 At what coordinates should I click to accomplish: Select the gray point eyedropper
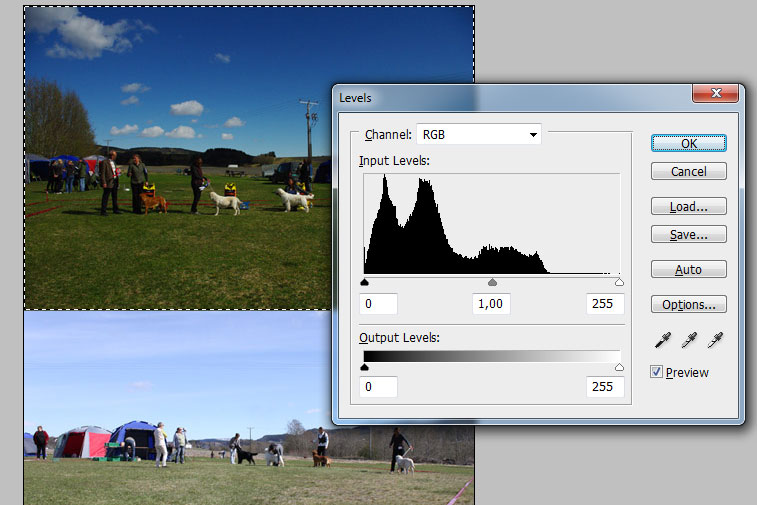pyautogui.click(x=689, y=341)
